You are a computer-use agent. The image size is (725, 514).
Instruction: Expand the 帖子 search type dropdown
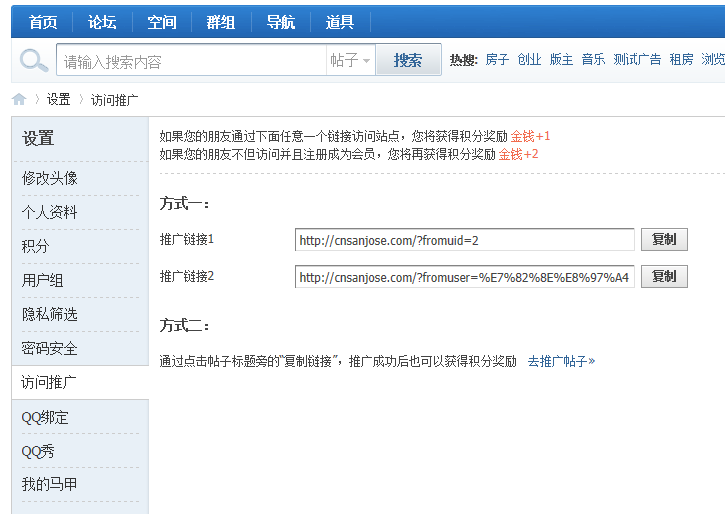click(x=350, y=60)
